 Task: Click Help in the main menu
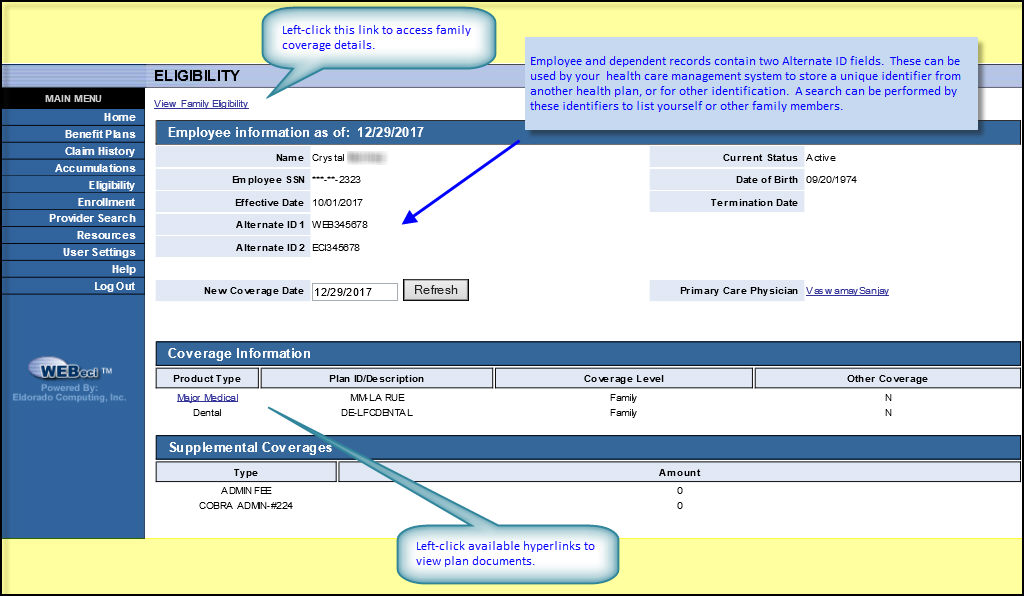[x=123, y=269]
